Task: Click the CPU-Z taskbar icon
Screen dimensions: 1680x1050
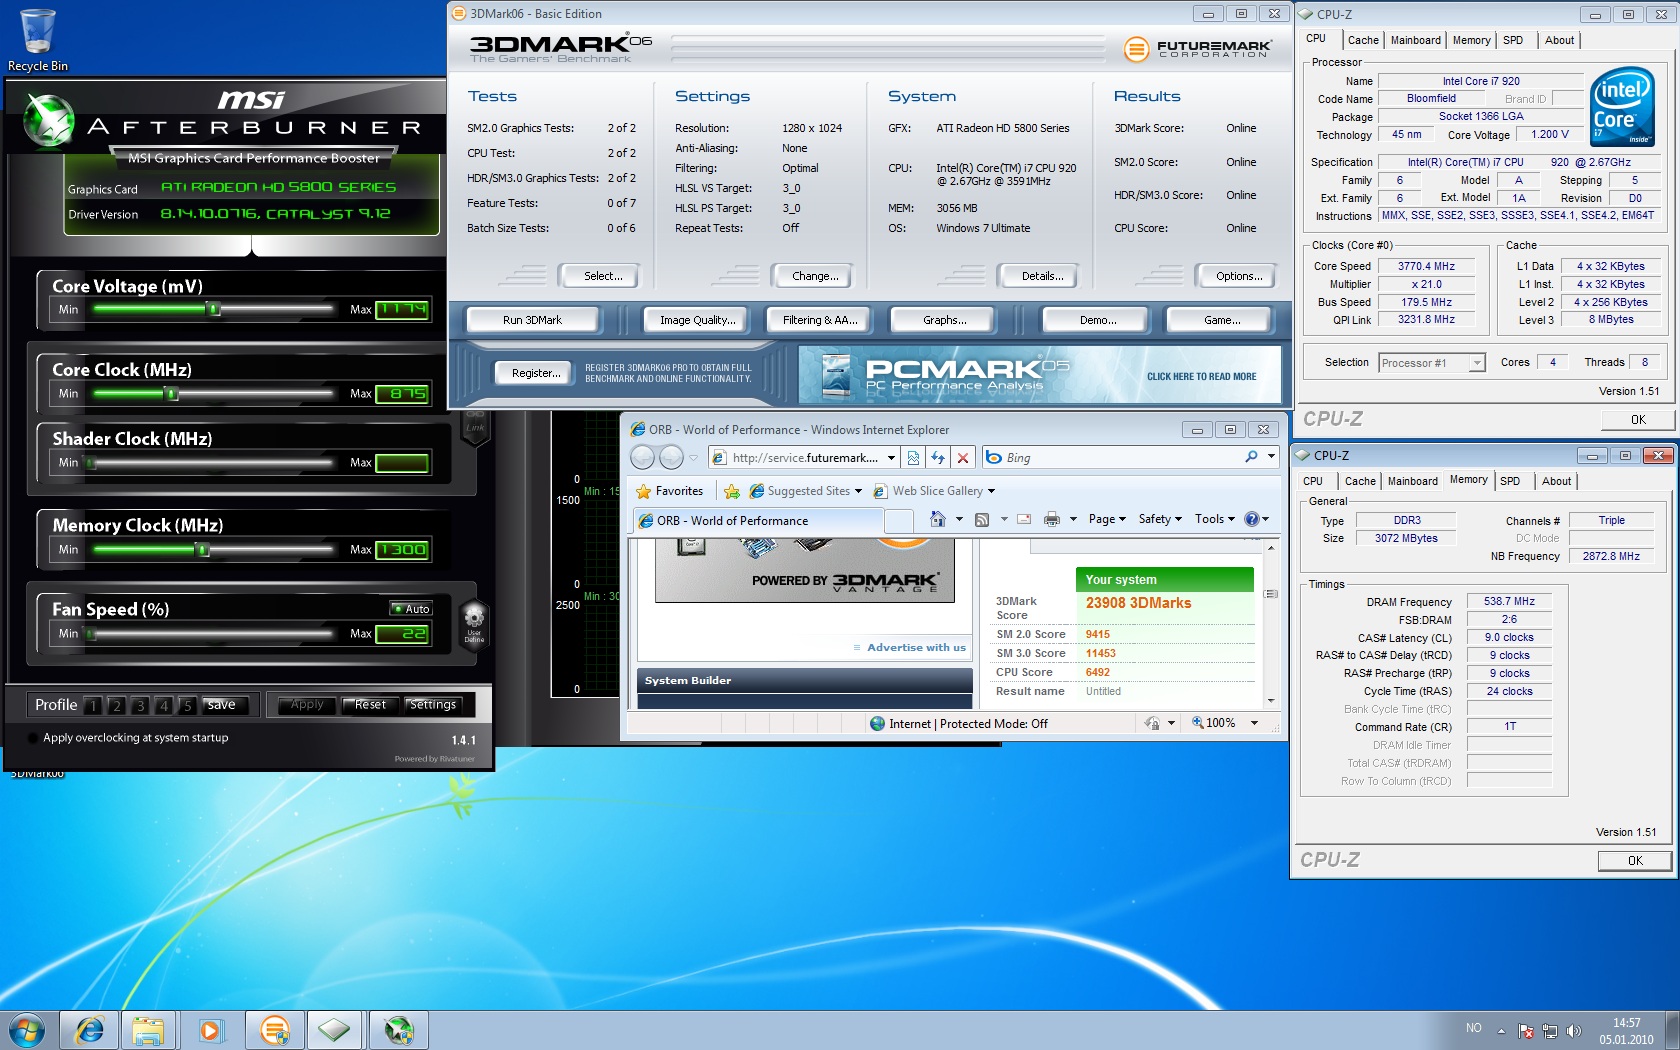Action: [334, 1030]
